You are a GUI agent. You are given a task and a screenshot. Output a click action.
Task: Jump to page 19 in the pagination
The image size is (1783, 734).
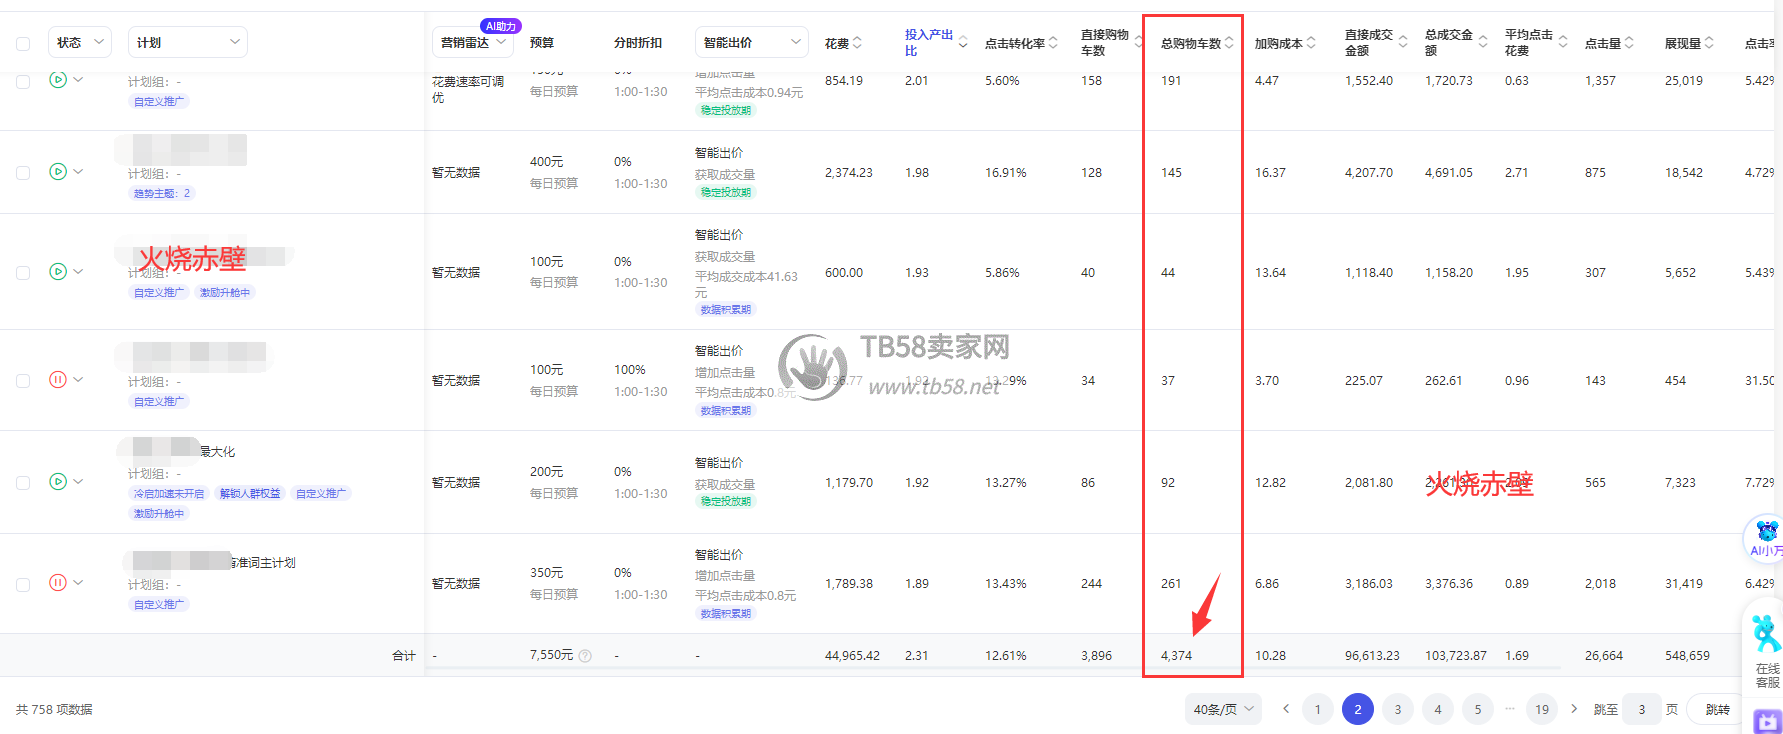[1542, 709]
